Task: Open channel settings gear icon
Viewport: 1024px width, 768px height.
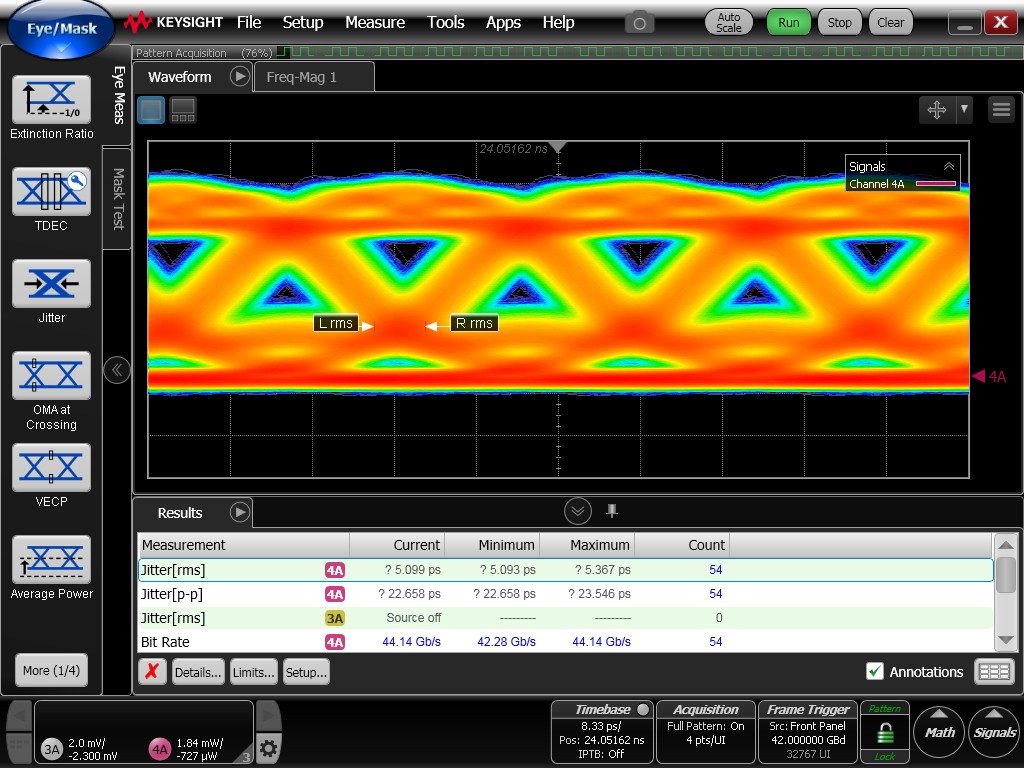Action: 268,747
